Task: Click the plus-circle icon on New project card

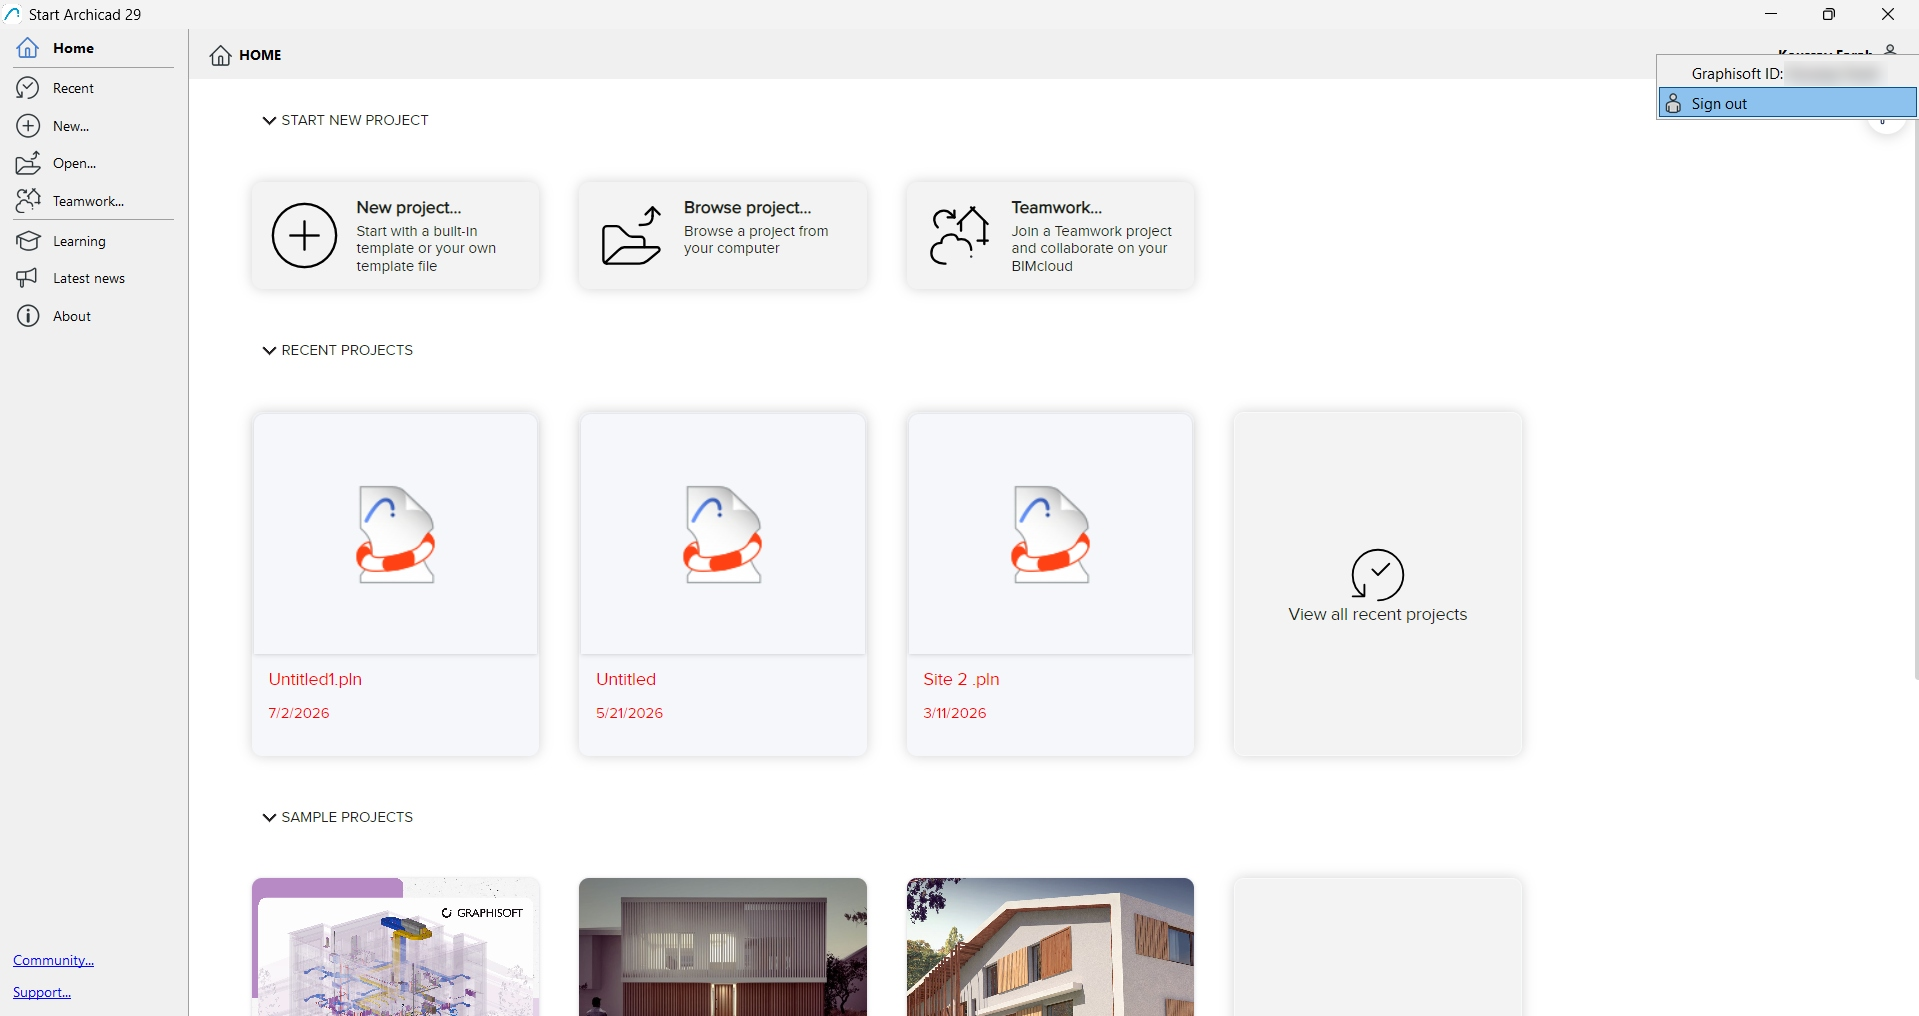Action: 304,236
